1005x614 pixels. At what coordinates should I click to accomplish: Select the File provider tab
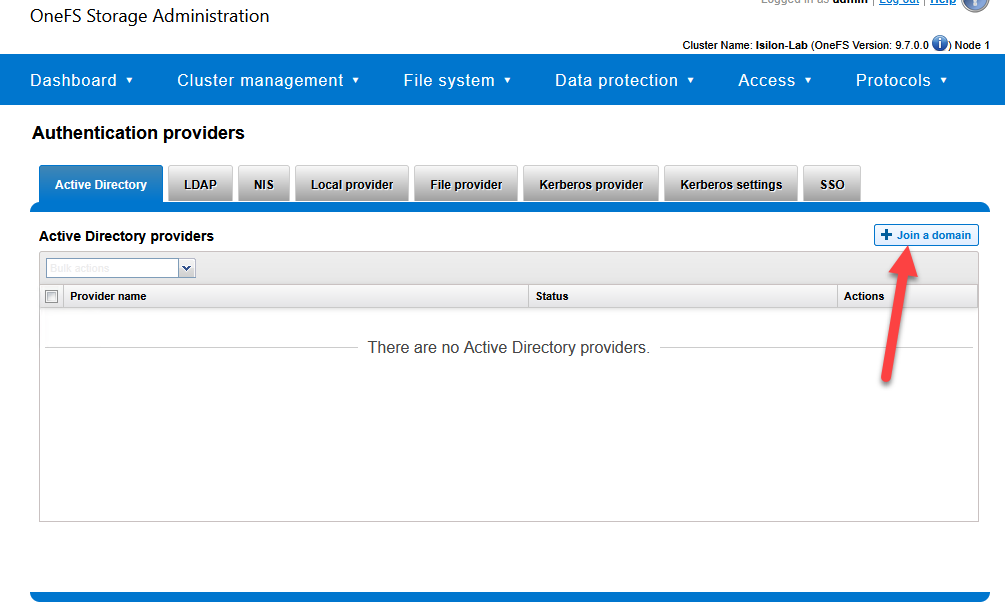[466, 184]
